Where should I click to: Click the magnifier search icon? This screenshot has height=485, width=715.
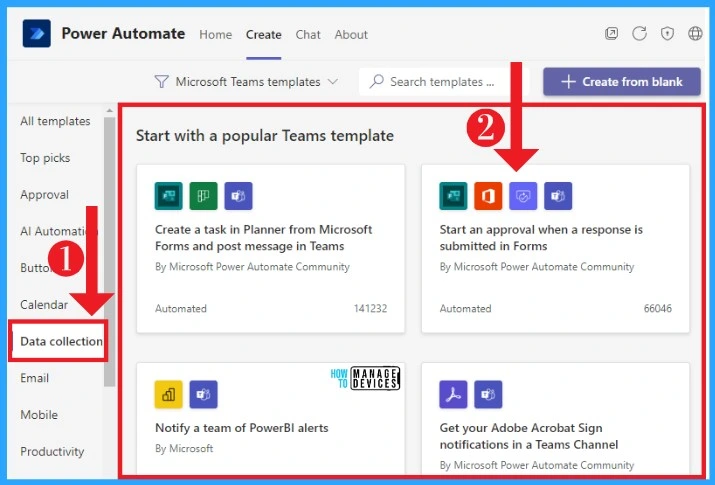point(377,81)
